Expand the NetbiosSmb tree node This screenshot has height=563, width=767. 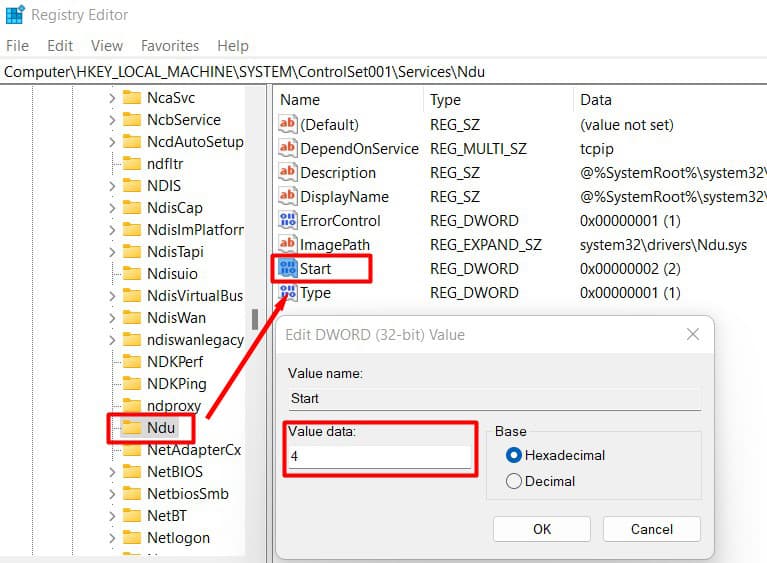(112, 494)
